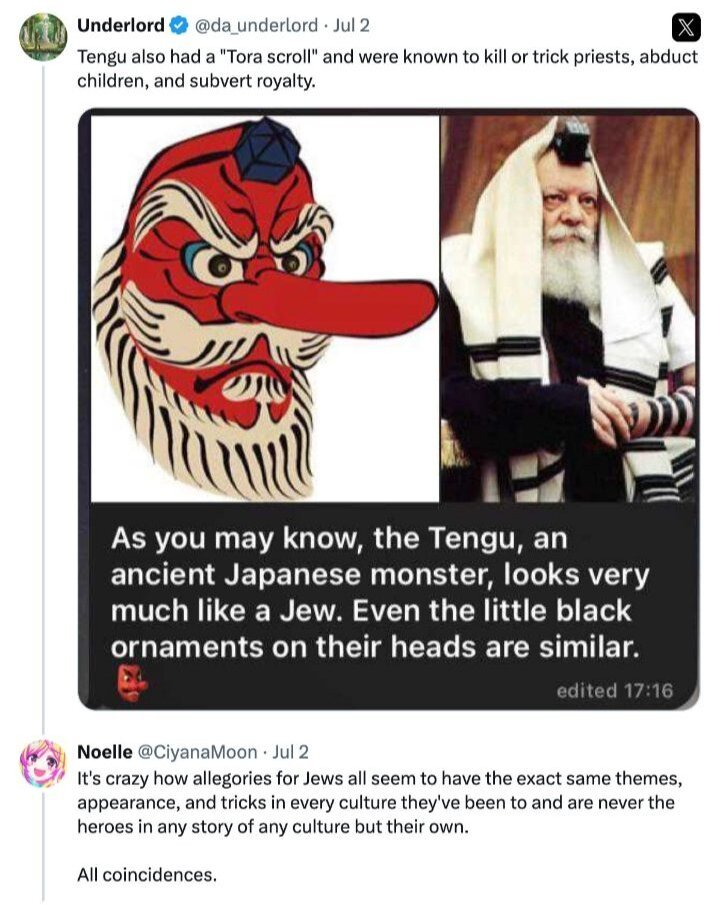The height and width of the screenshot is (905, 720).
Task: Open the photo on the image's right side
Action: tap(568, 308)
